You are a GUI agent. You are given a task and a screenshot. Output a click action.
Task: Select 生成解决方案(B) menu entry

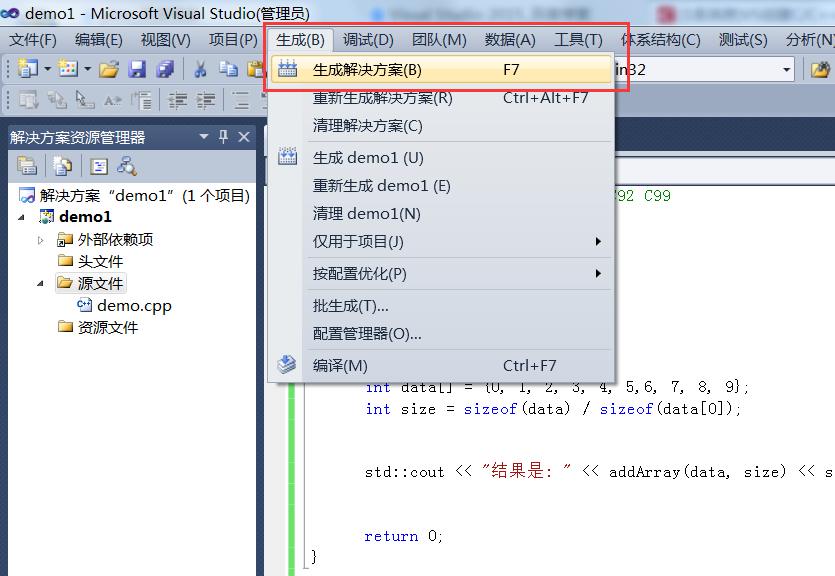coord(441,70)
